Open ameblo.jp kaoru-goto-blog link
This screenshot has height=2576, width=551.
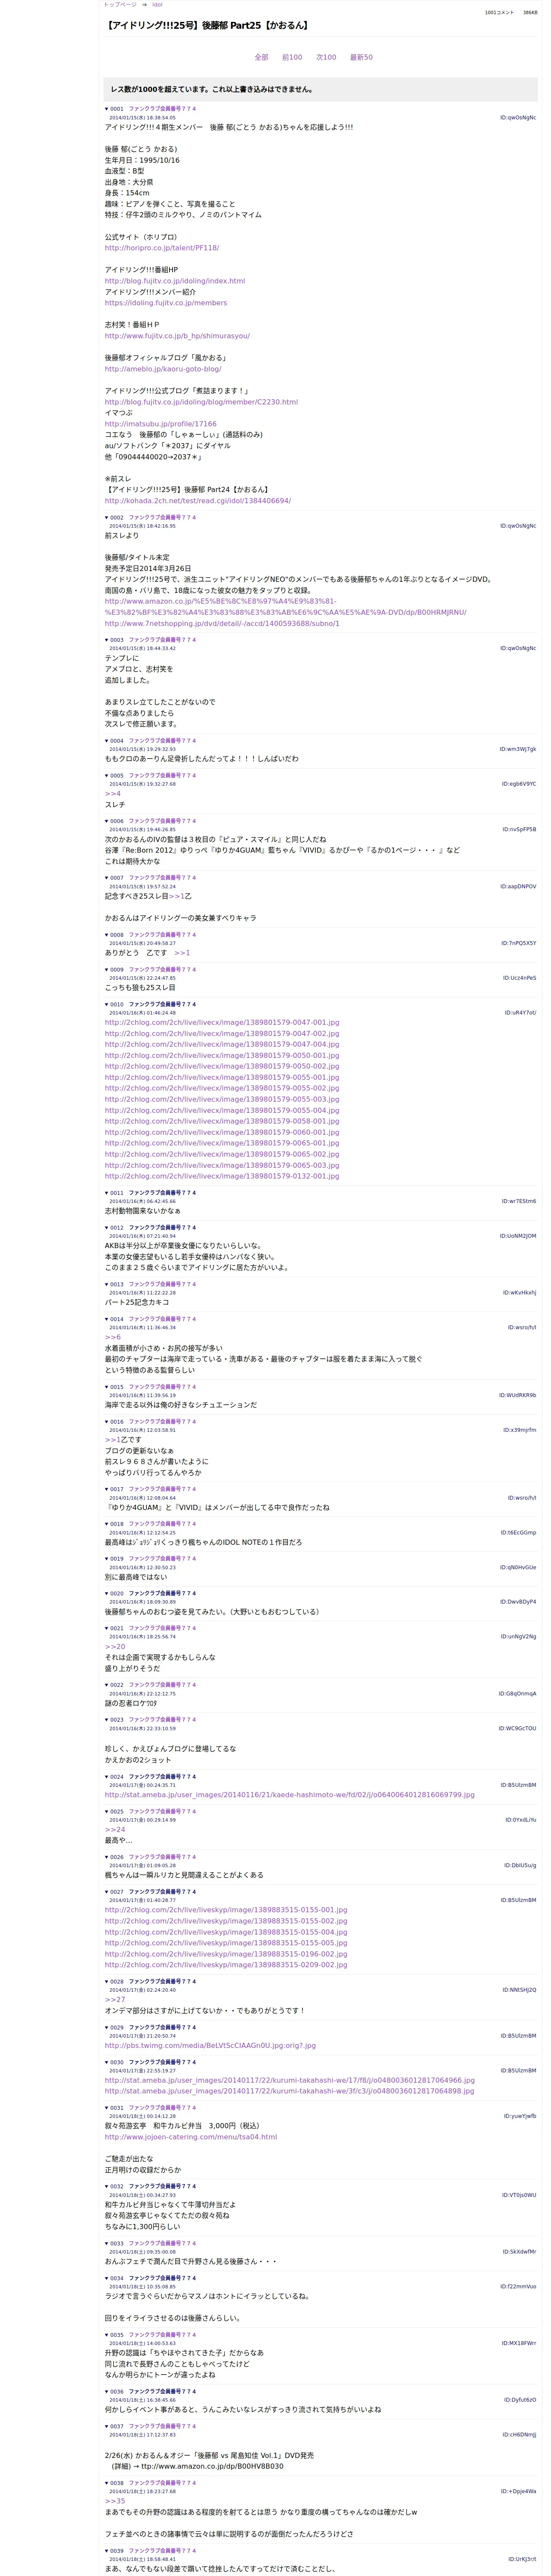point(163,369)
